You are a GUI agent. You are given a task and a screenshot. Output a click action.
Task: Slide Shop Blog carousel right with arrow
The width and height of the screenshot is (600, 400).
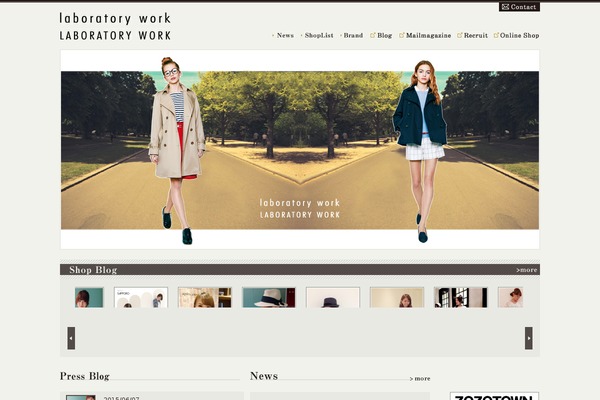528,338
